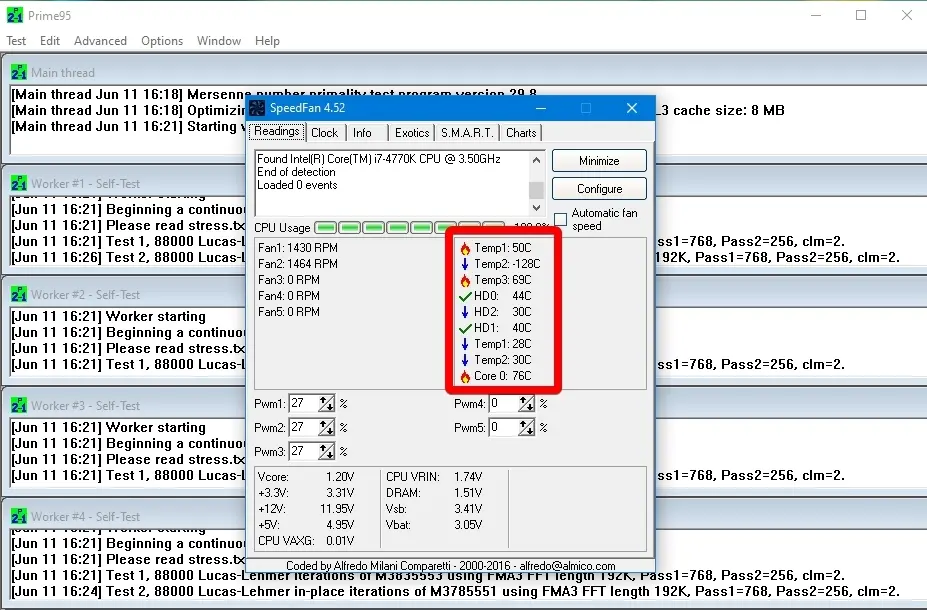Image resolution: width=927 pixels, height=610 pixels.
Task: Click the Main thread window icon
Action: coord(19,72)
